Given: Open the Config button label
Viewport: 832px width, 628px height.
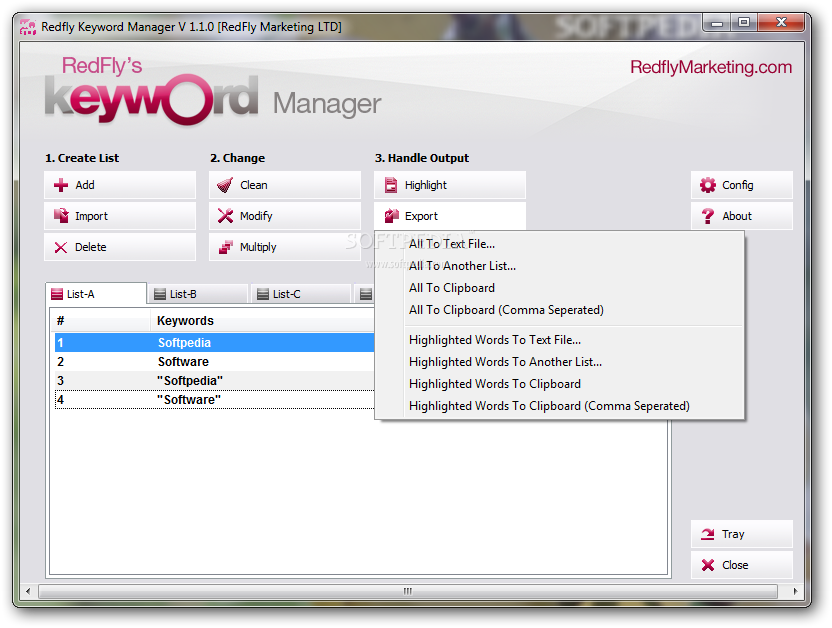Looking at the screenshot, I should tap(738, 185).
